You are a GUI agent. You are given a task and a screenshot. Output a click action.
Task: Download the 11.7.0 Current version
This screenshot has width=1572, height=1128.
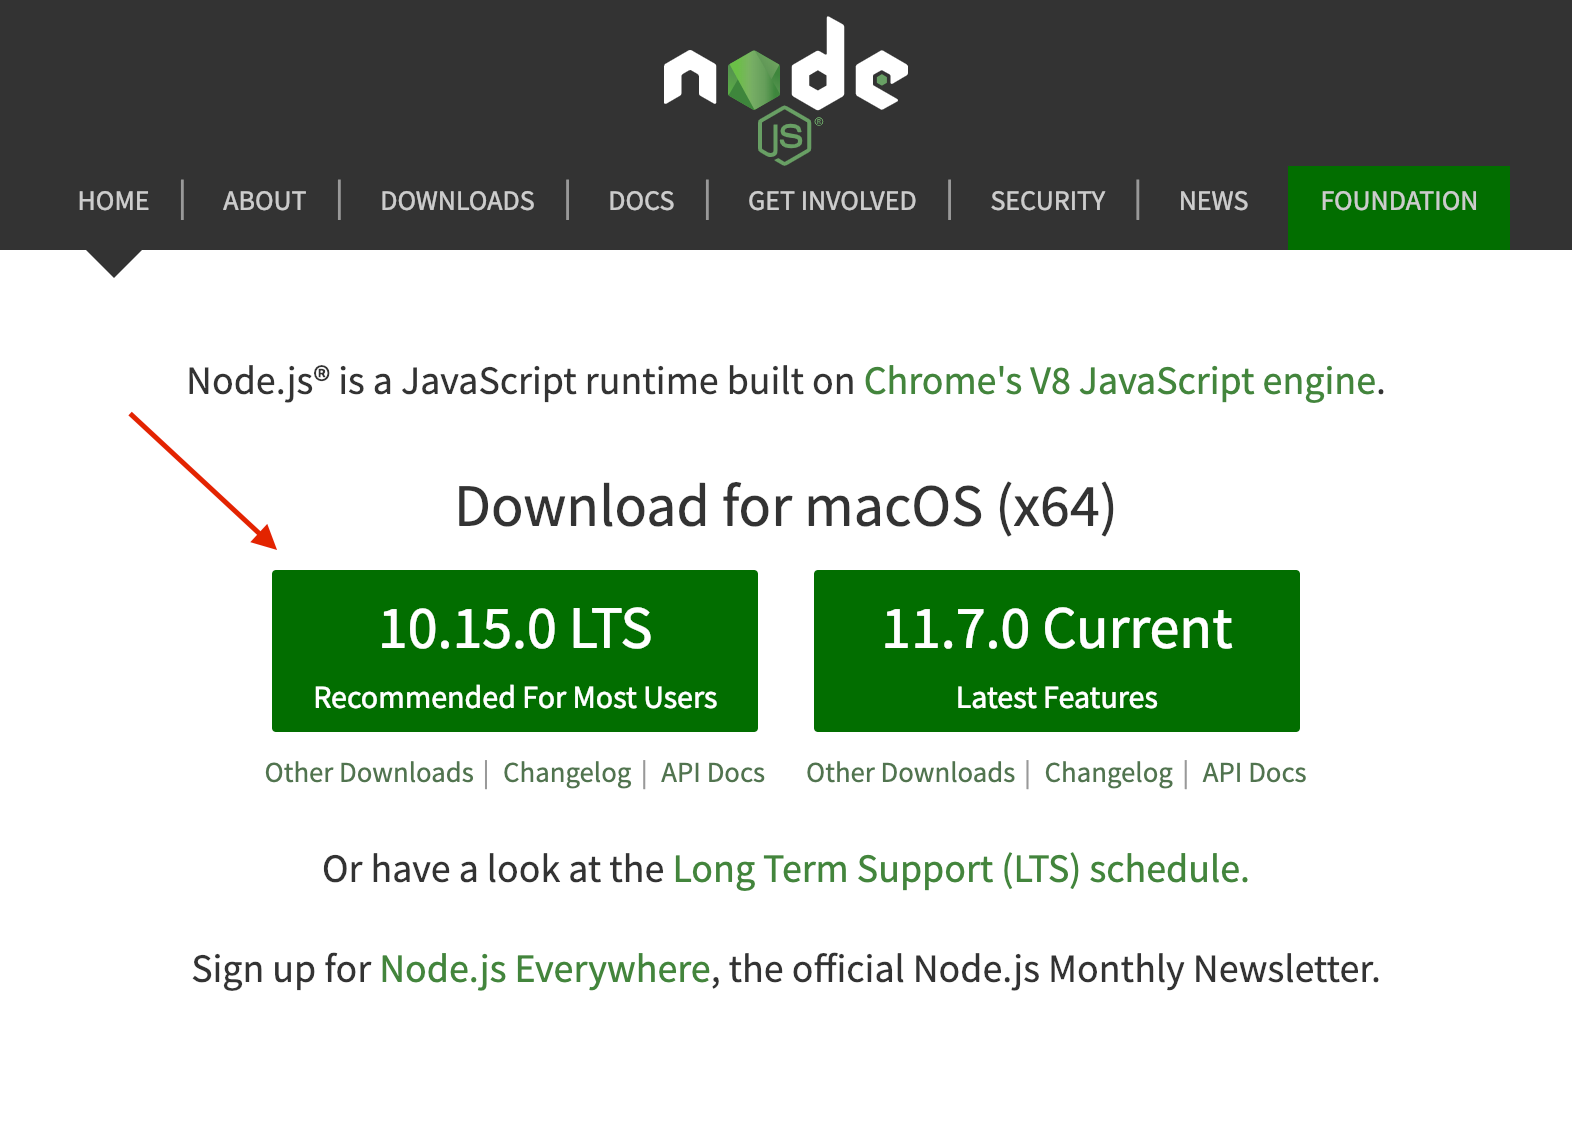1057,651
